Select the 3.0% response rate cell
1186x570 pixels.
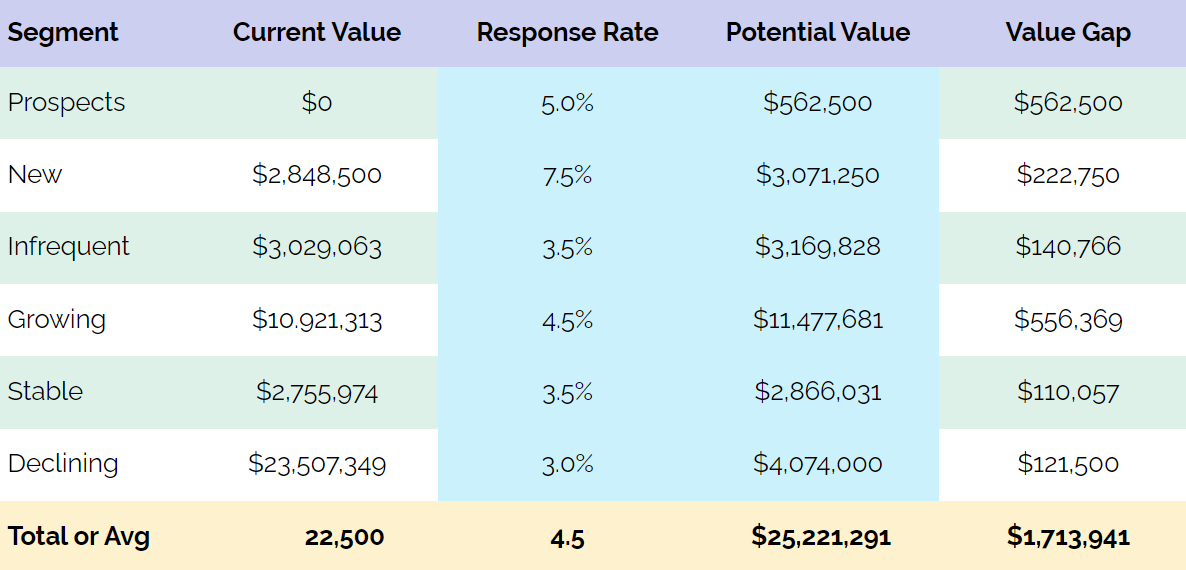(567, 464)
